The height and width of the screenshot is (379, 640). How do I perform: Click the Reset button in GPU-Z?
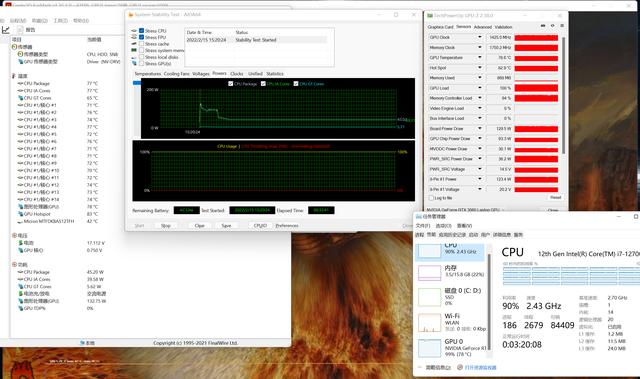[556, 197]
